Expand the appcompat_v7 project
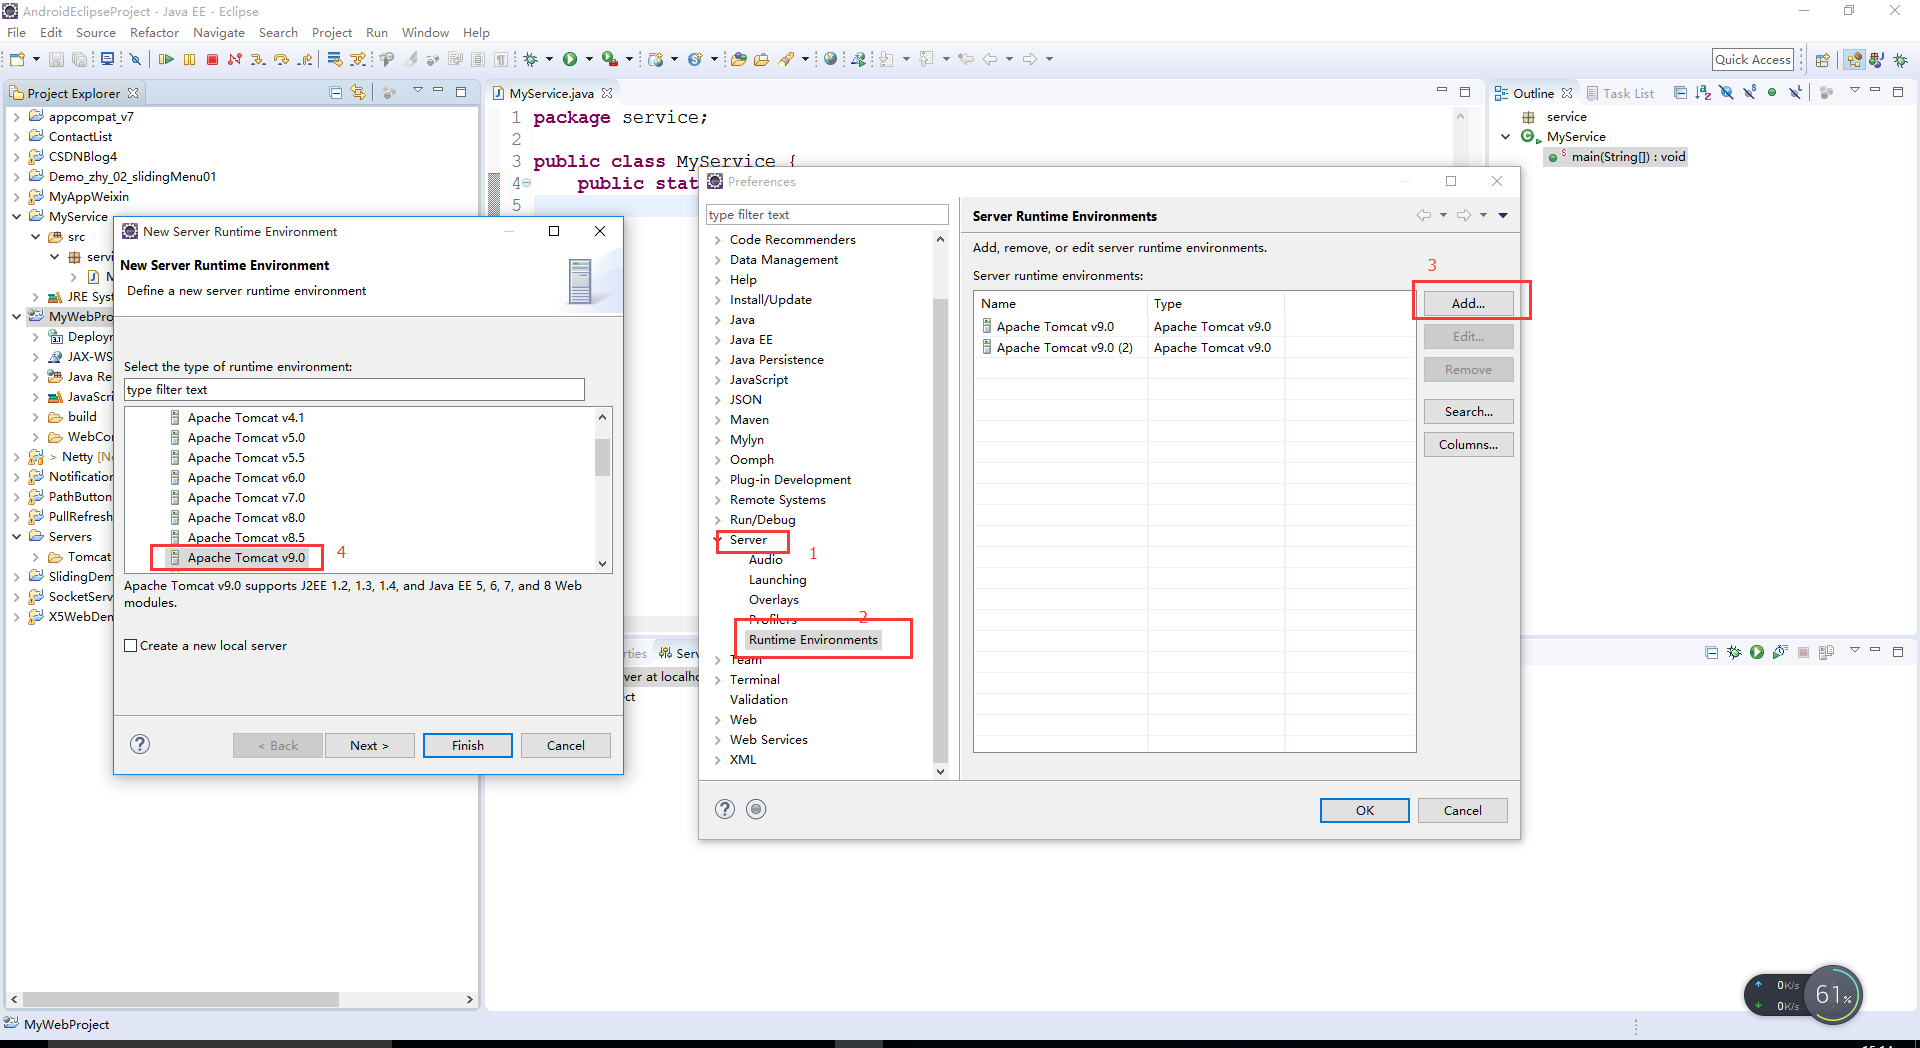 point(16,117)
